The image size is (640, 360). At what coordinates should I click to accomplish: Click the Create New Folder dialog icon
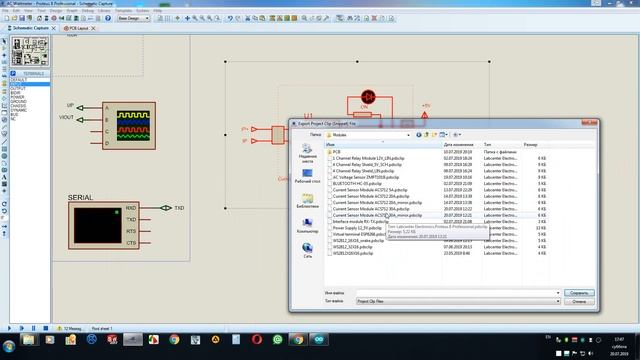coord(434,135)
